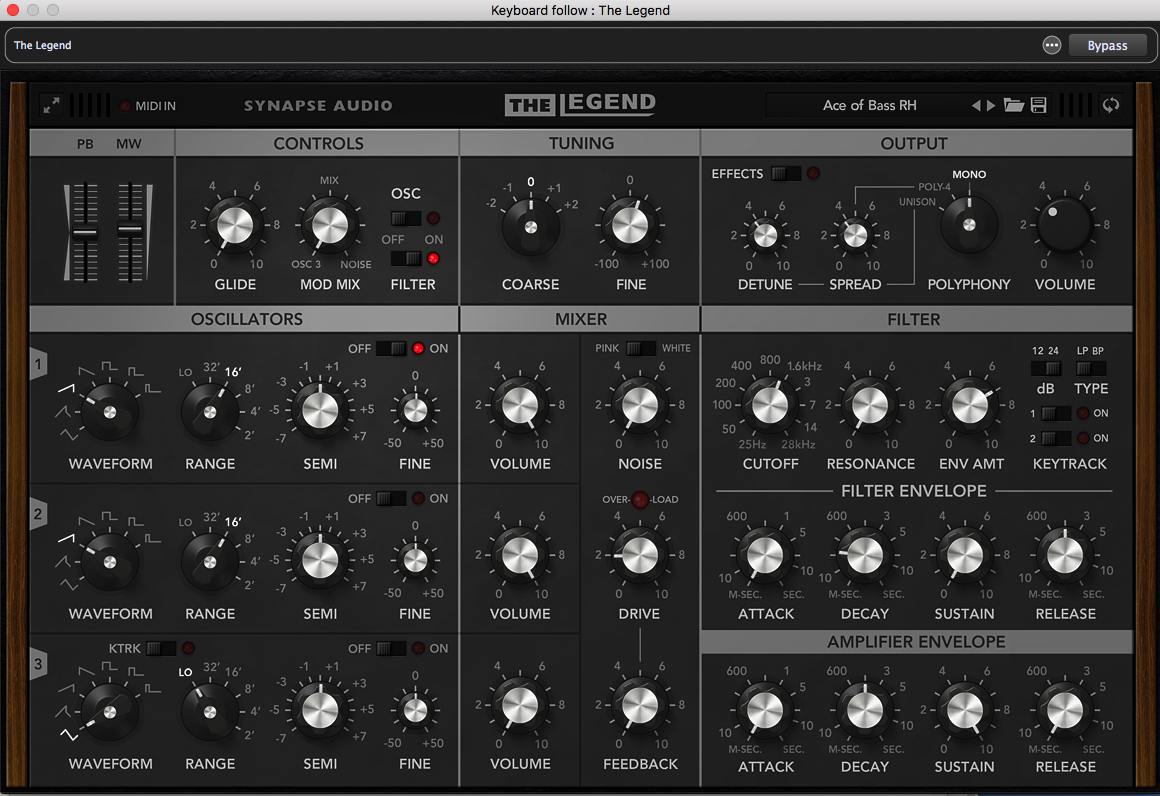Click oscillator 1 Range knob
Viewport: 1160px width, 796px height.
click(210, 412)
